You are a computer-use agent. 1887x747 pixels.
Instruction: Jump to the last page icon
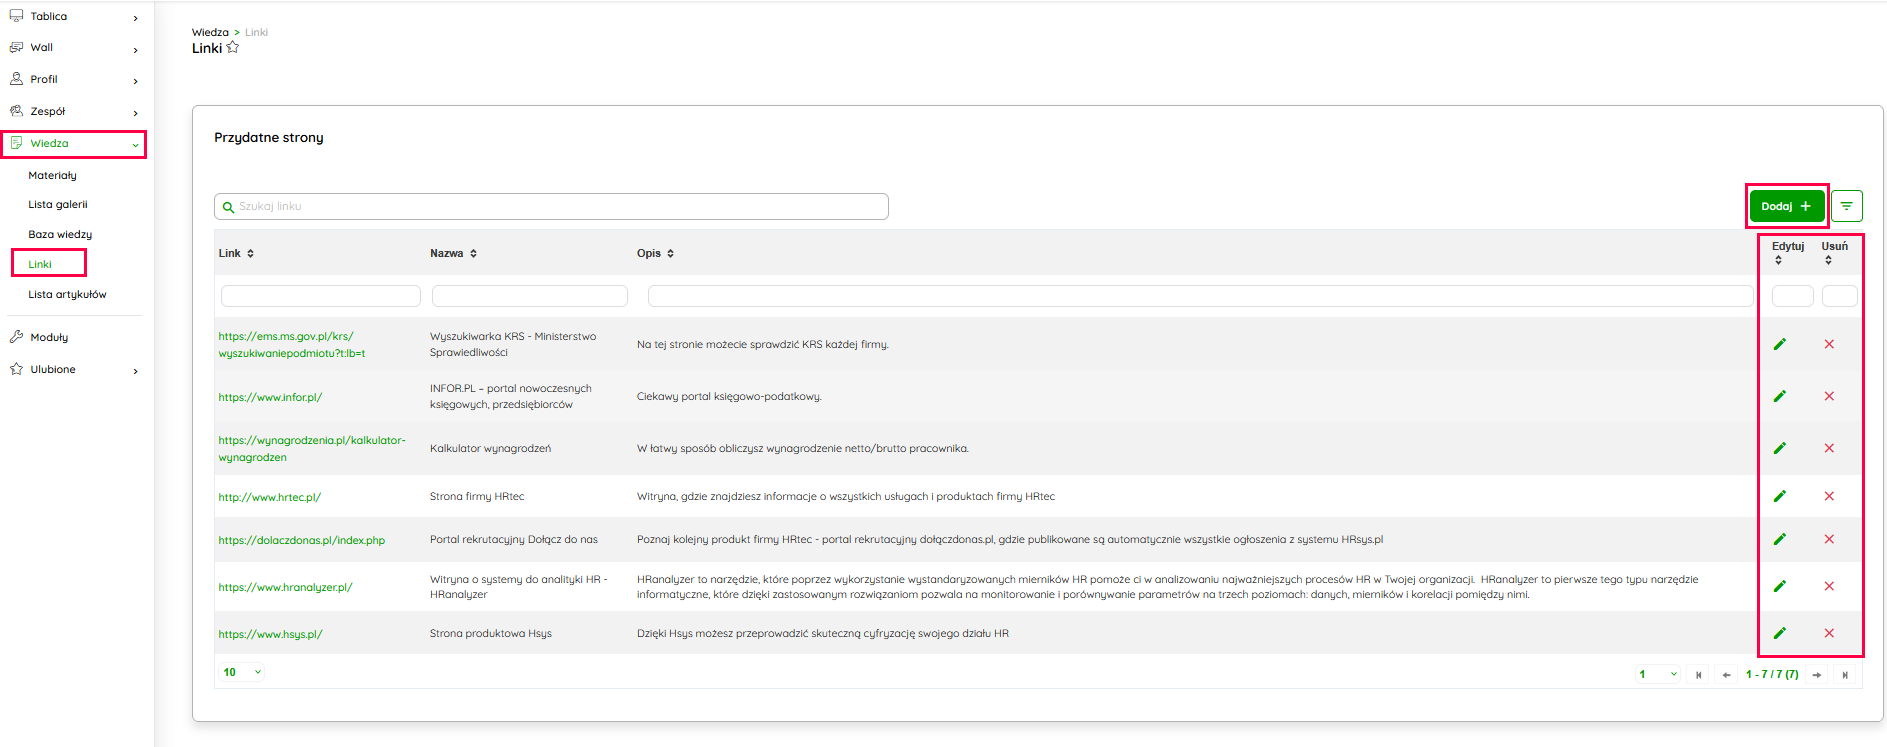pos(1844,674)
